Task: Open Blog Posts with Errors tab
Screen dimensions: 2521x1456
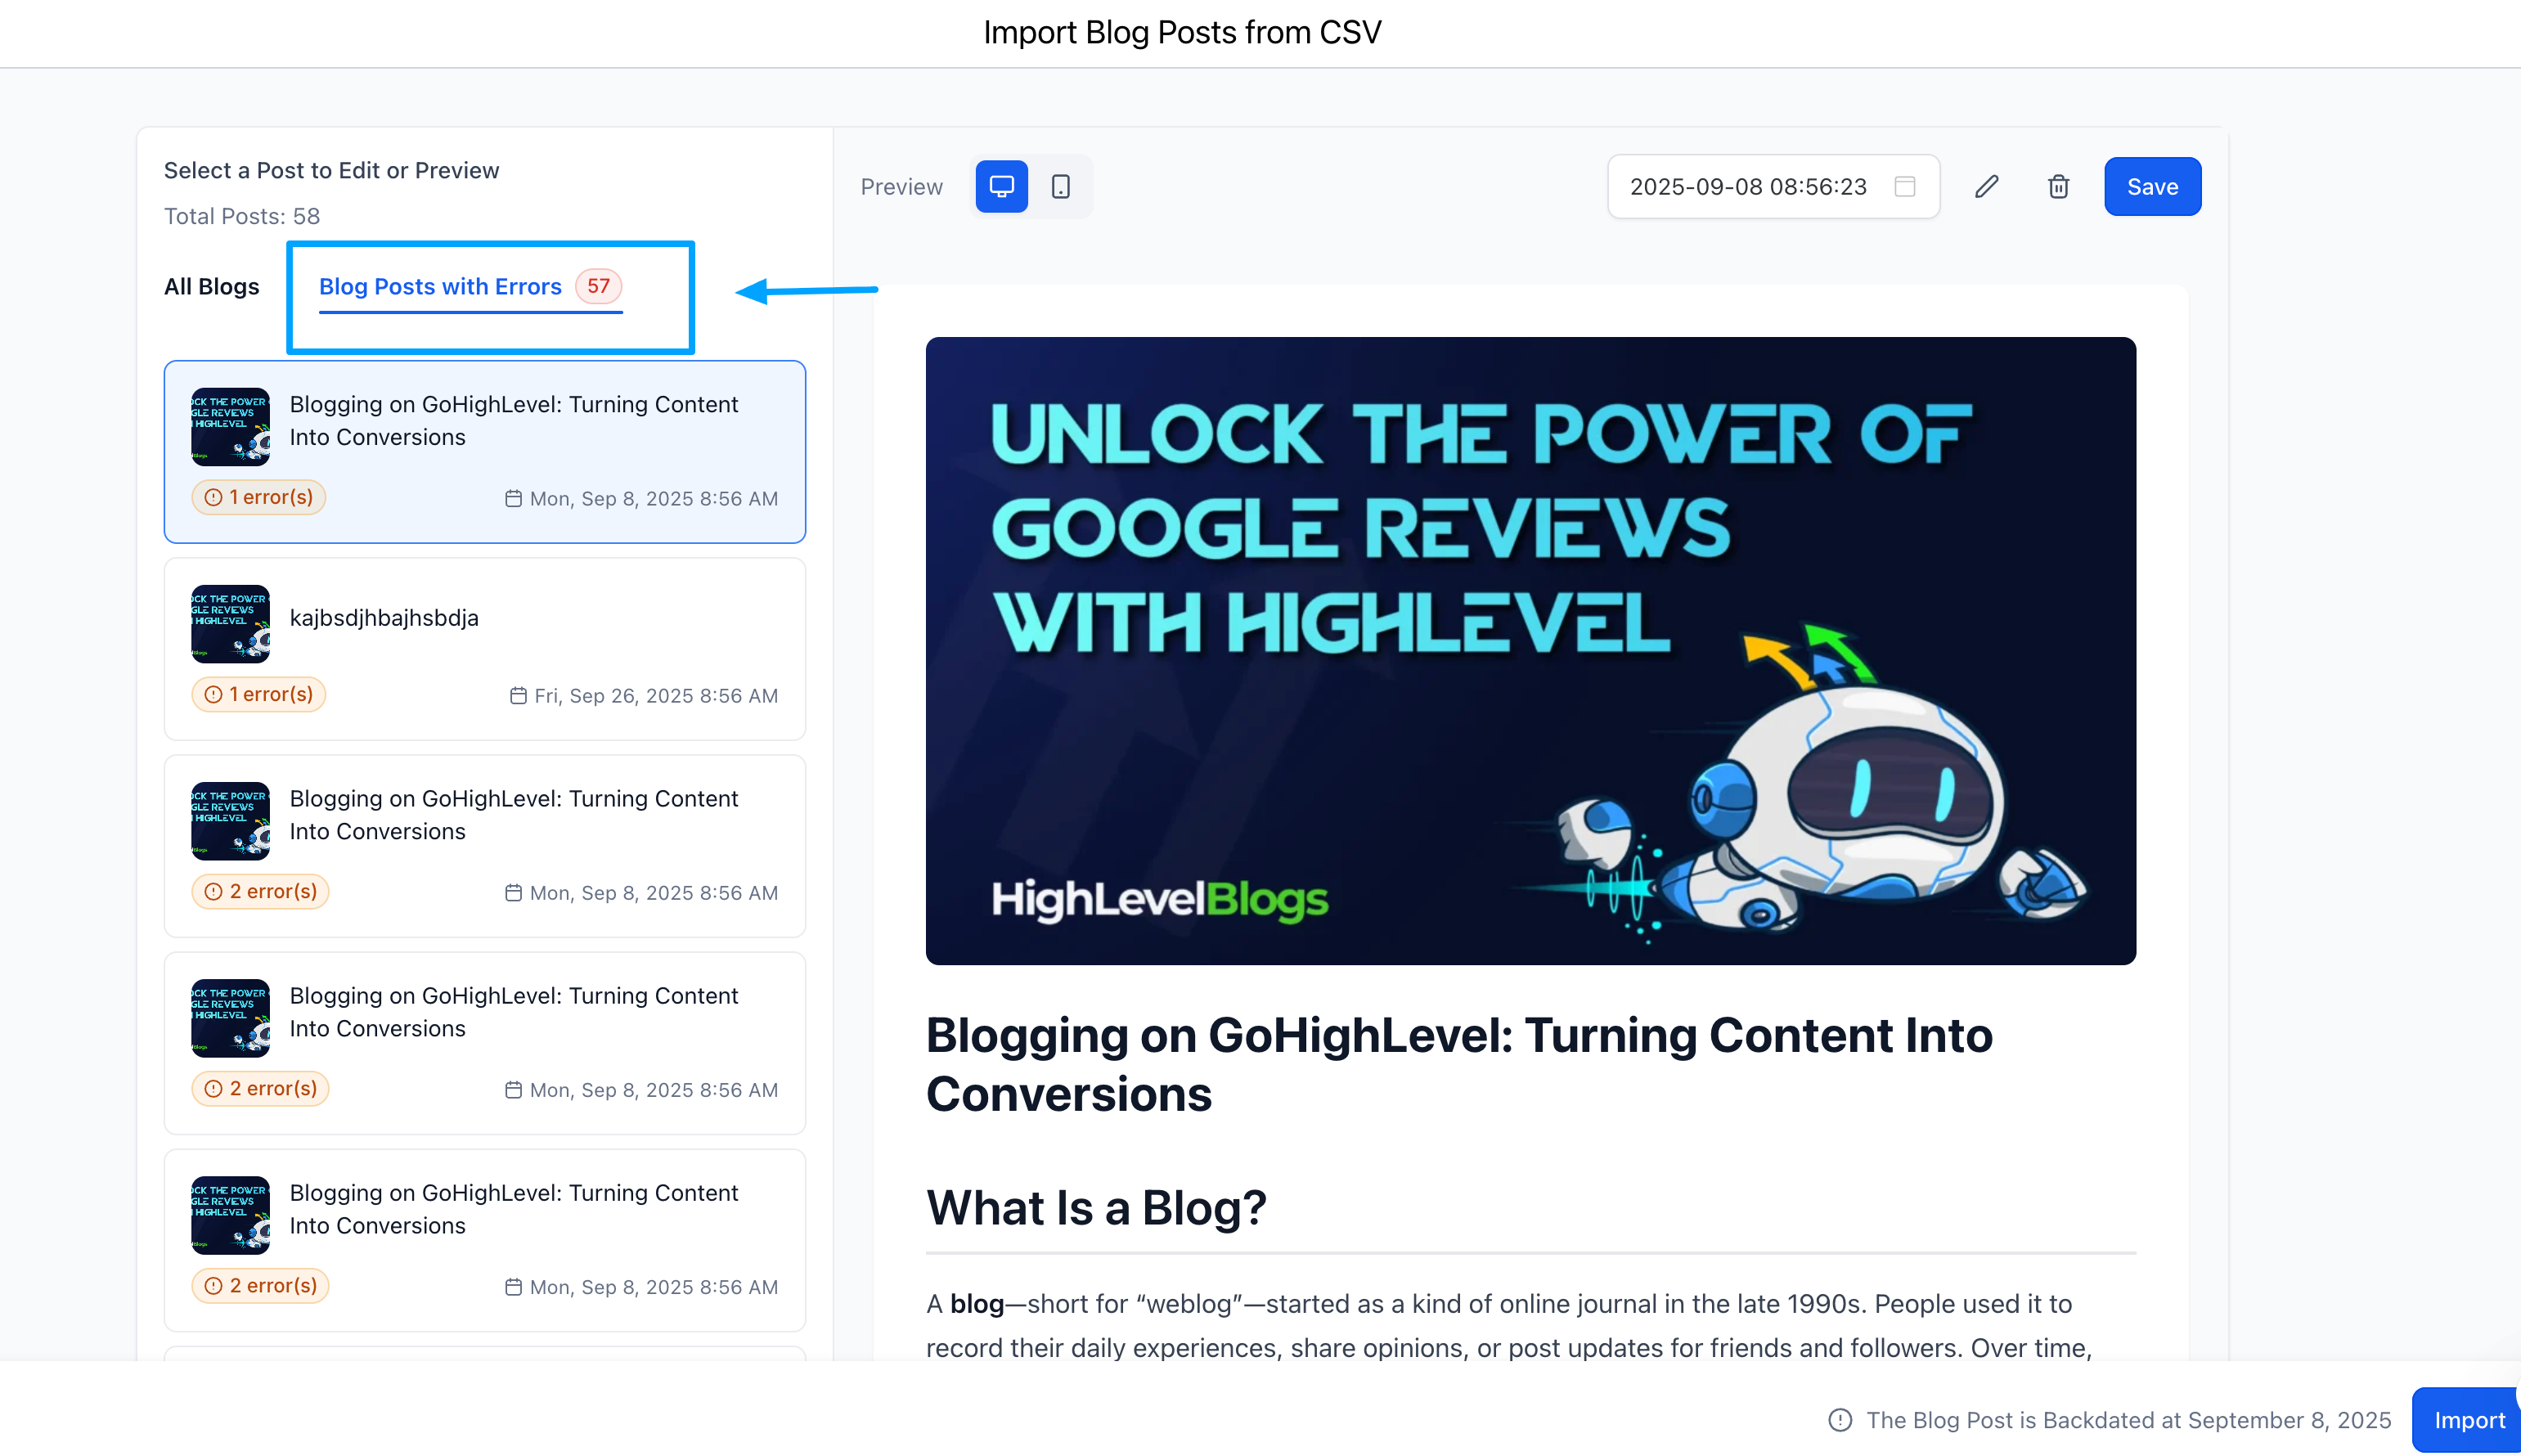Action: (x=440, y=286)
